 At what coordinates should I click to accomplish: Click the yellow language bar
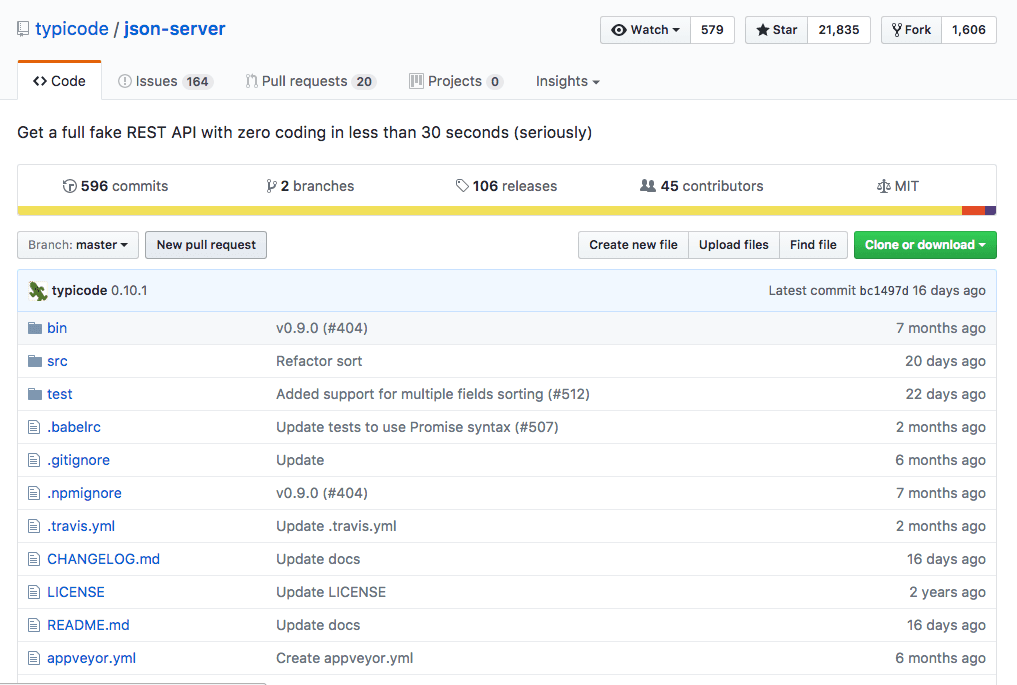[x=489, y=211]
